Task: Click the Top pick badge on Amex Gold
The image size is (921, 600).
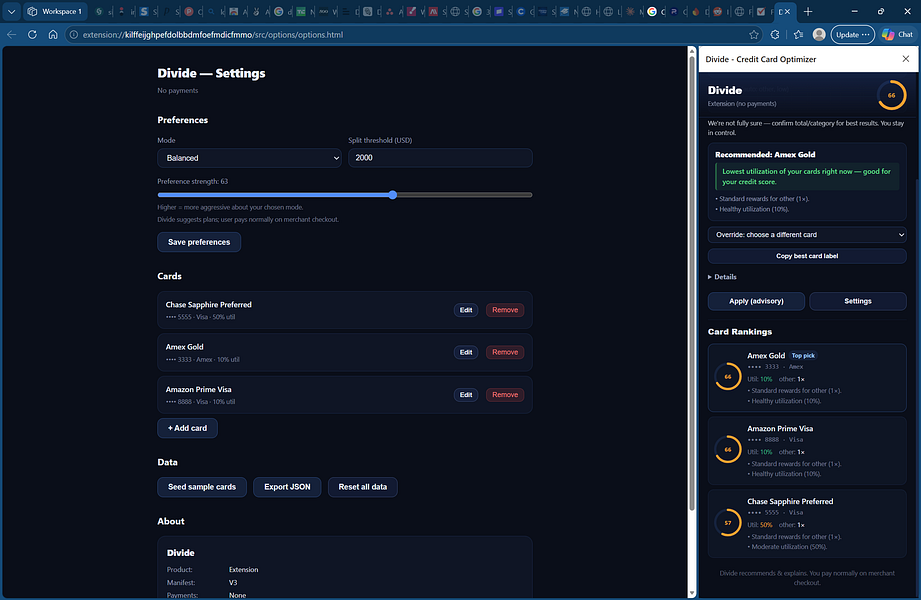Action: pyautogui.click(x=802, y=356)
